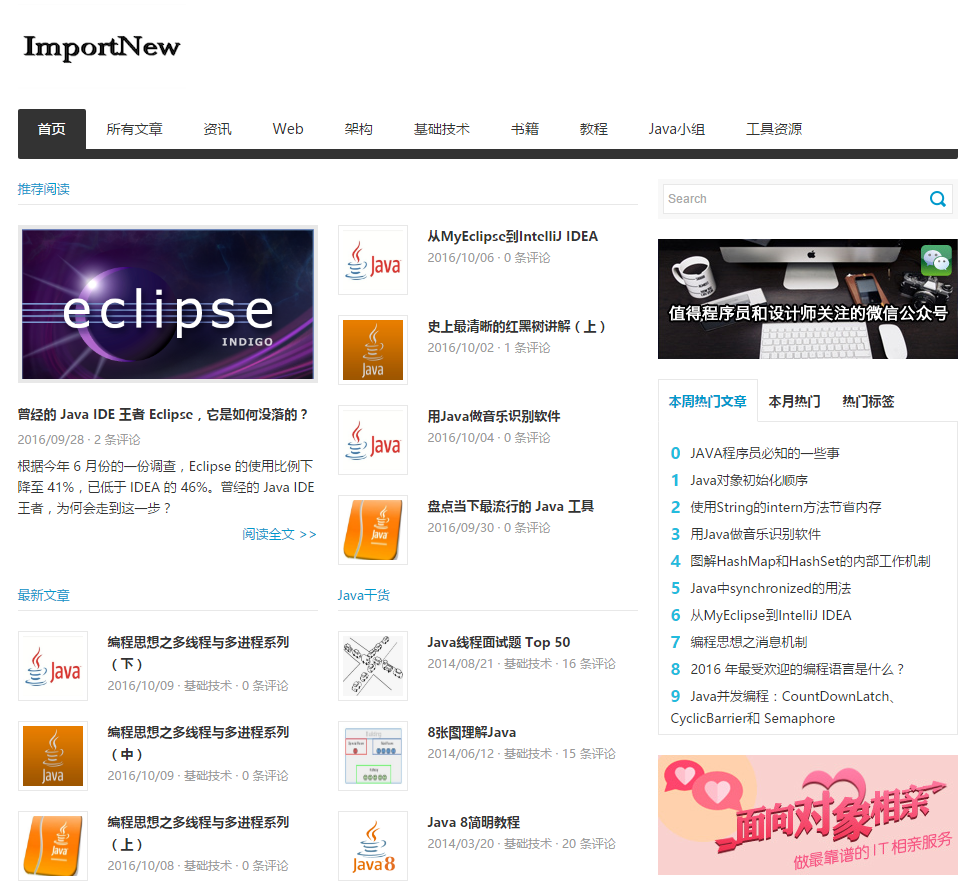Go to the 工具资源 navigation item
Viewport: 964px width, 882px height.
point(774,129)
